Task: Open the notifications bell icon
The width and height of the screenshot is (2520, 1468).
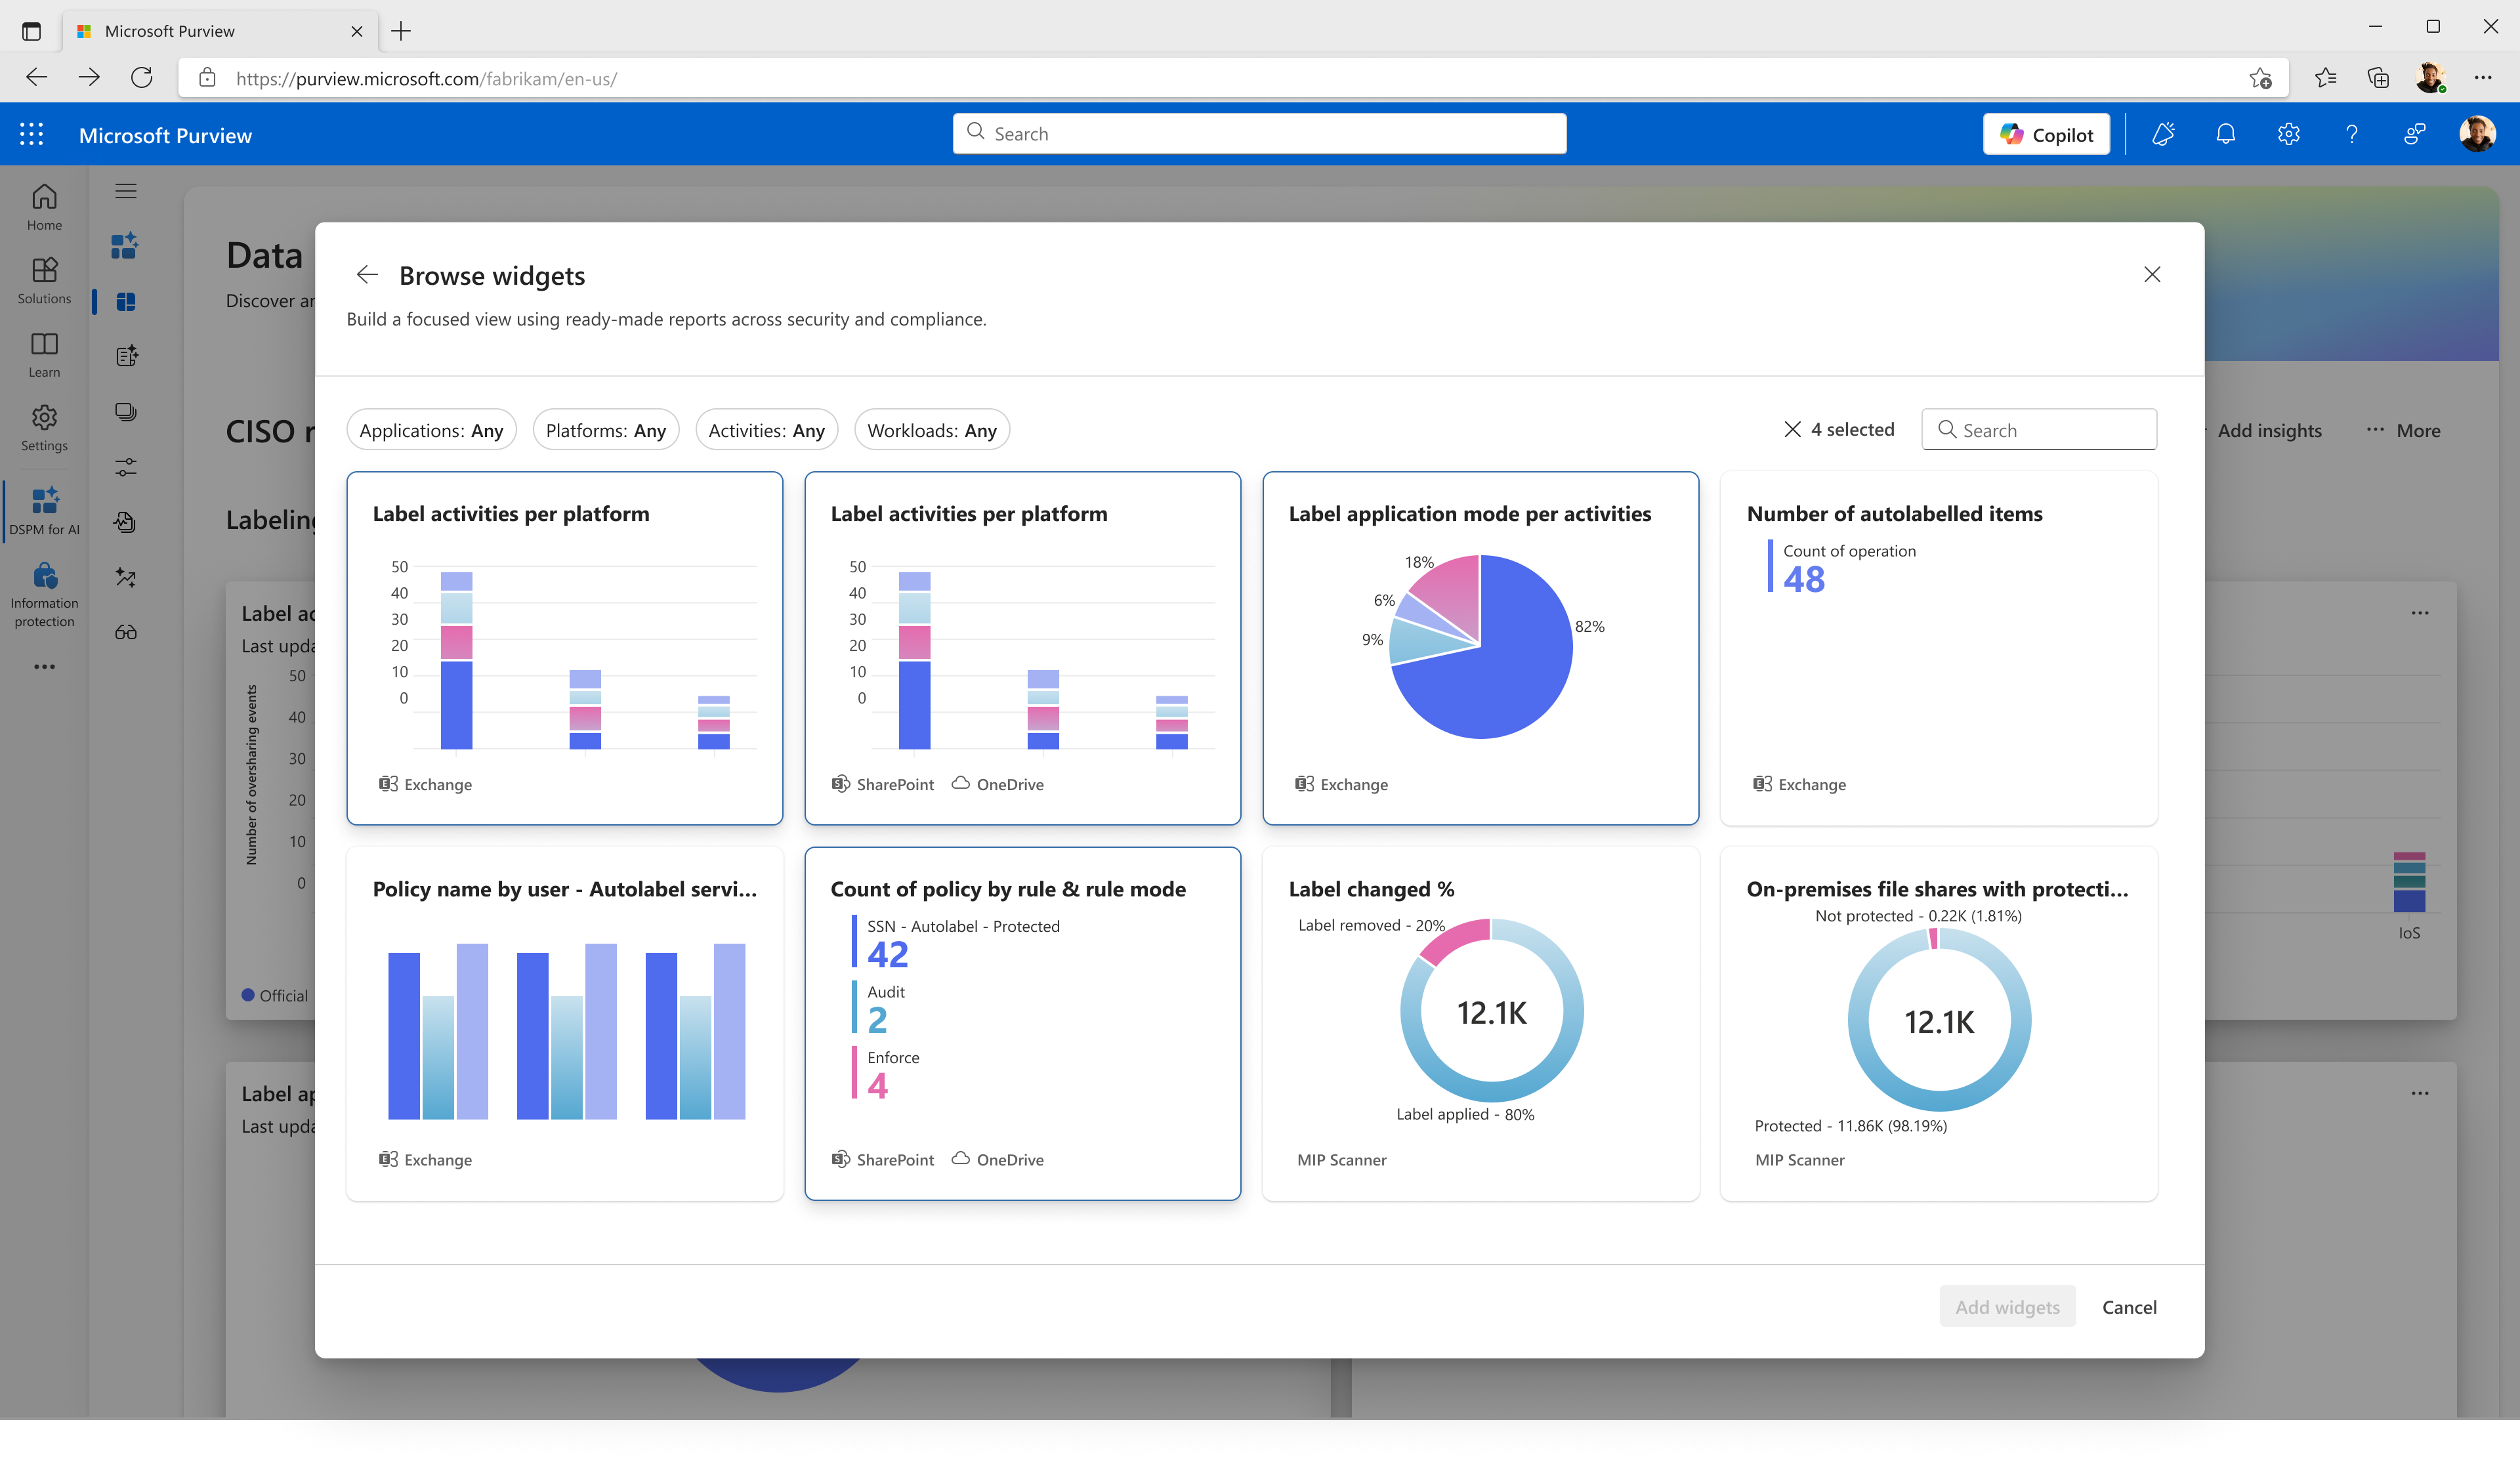Action: 2225,134
